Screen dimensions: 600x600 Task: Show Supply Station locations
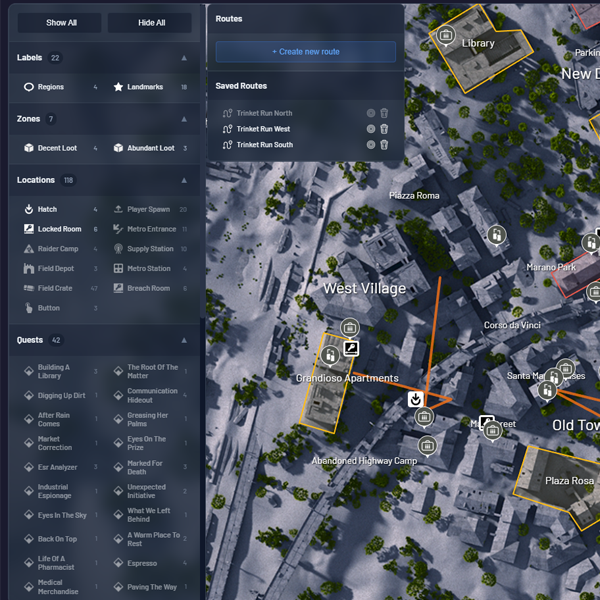coord(150,249)
